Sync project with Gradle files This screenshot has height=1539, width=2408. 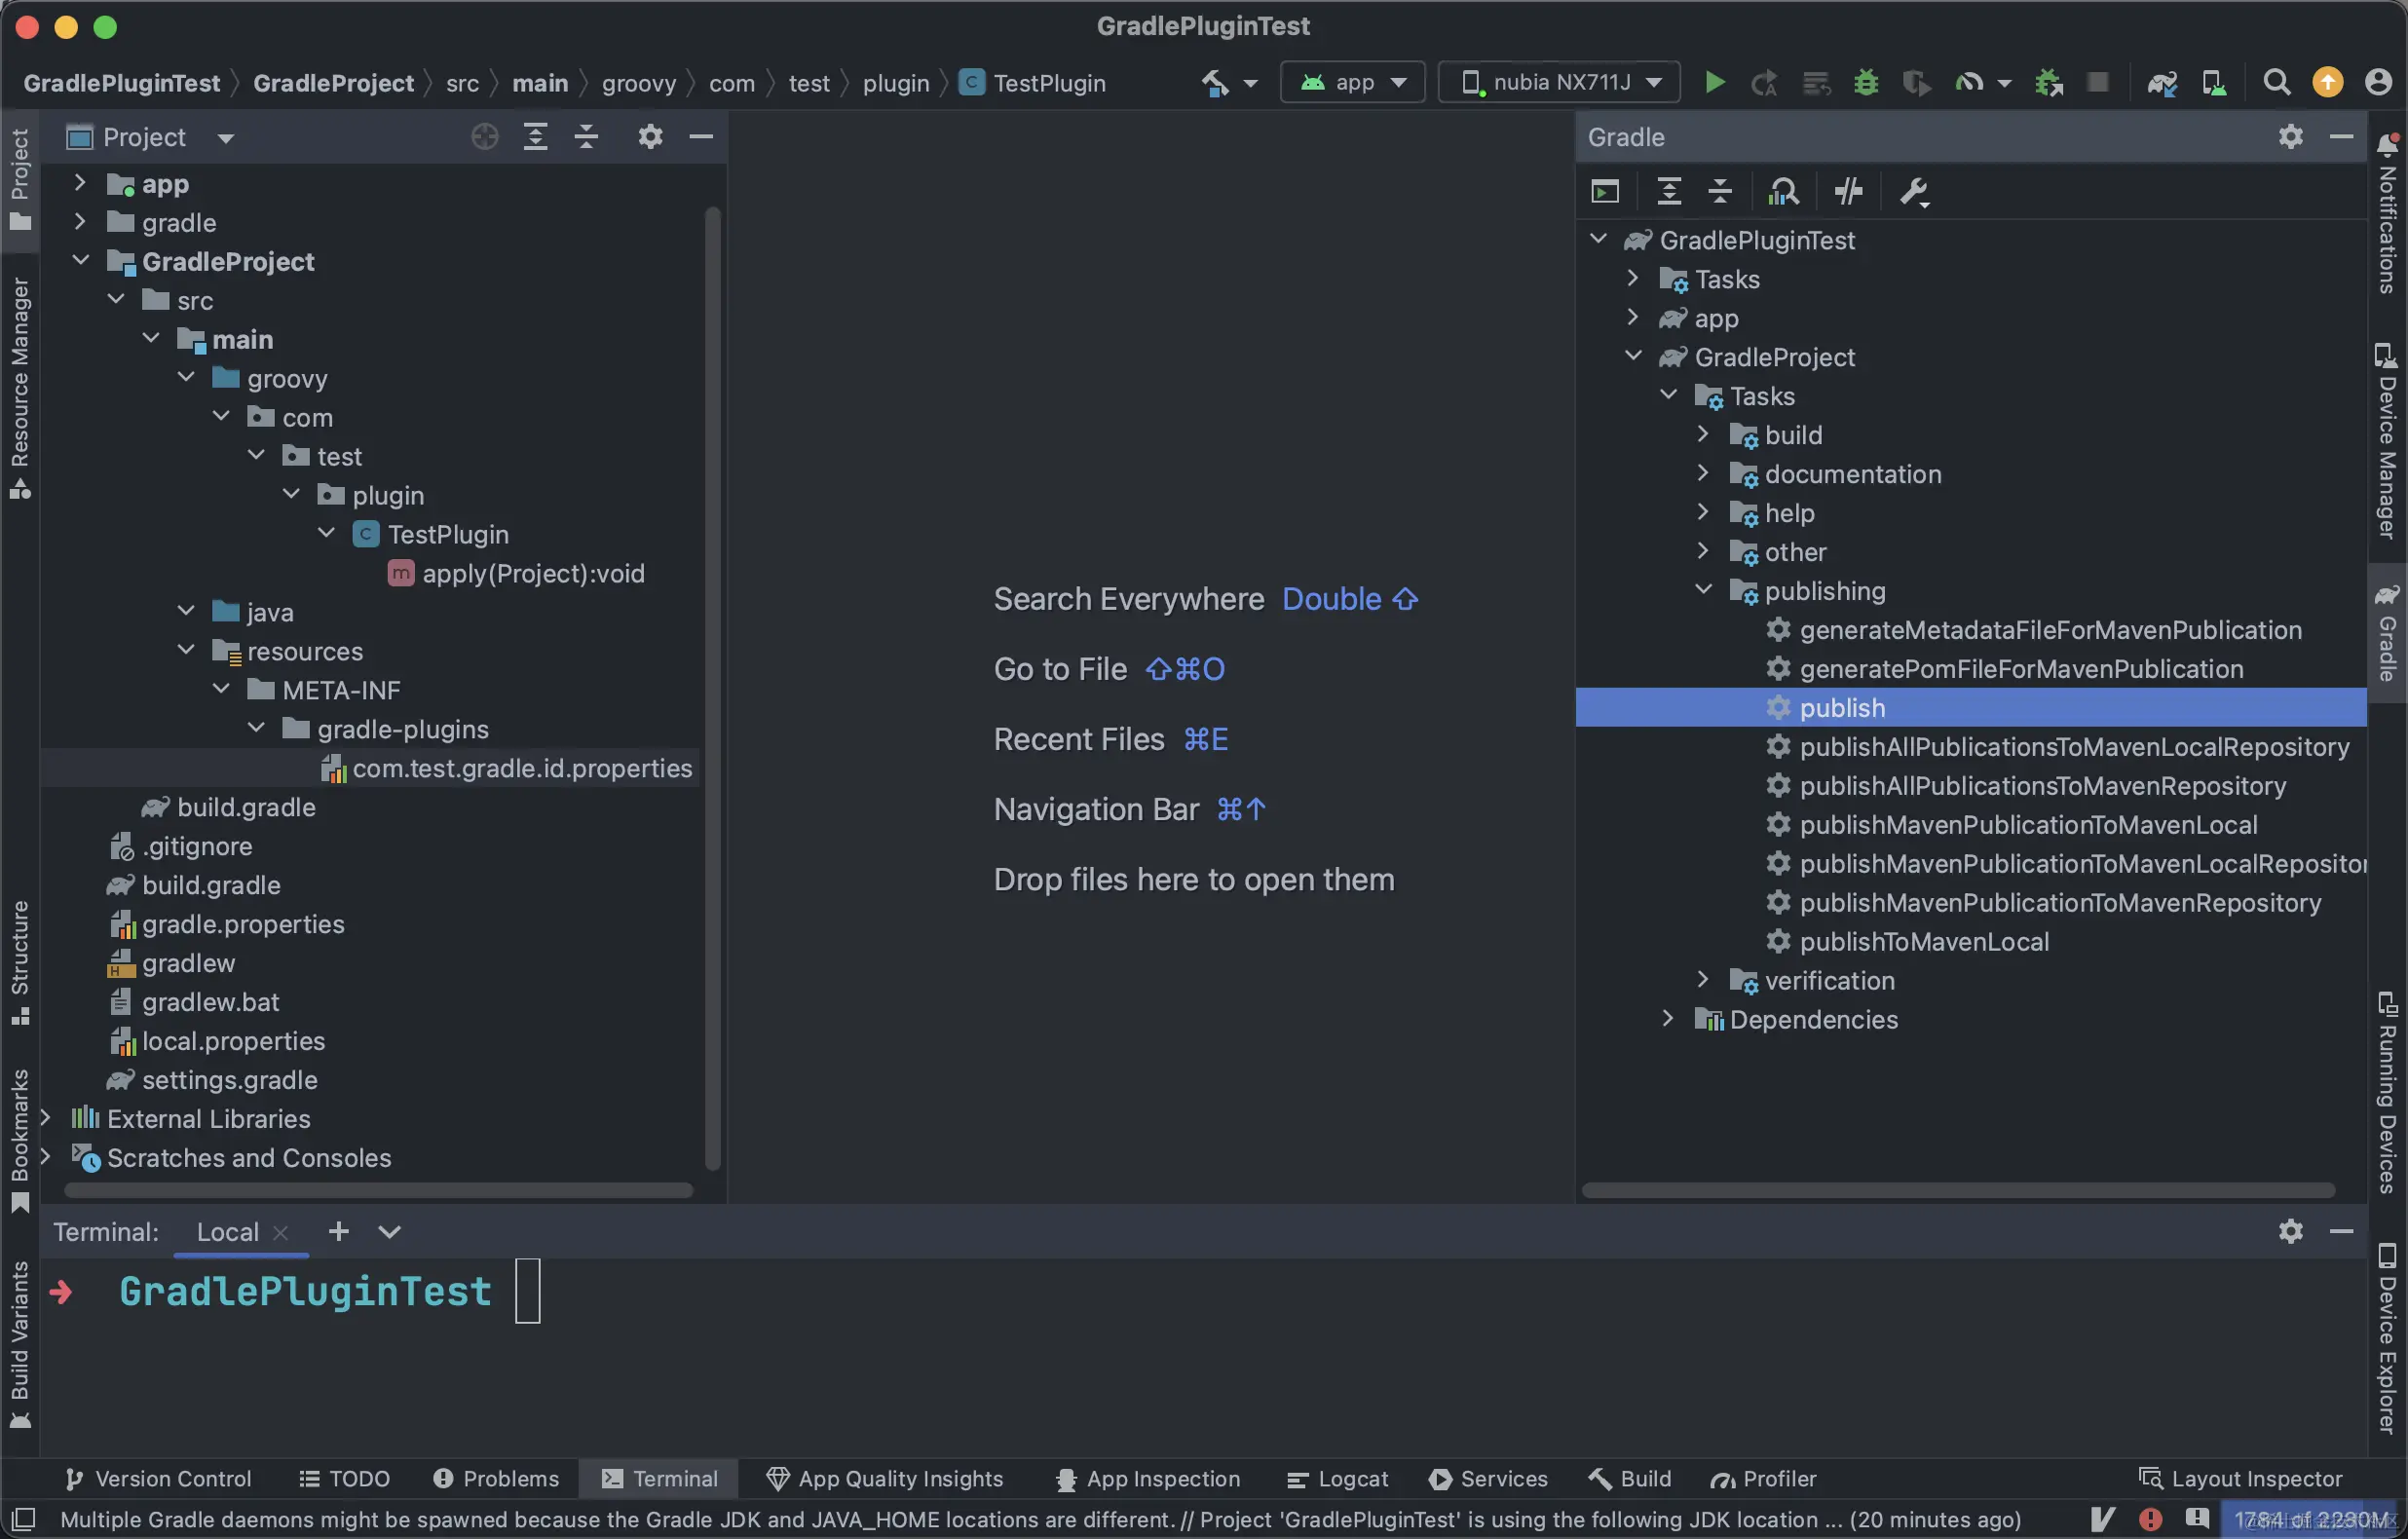(x=2162, y=83)
